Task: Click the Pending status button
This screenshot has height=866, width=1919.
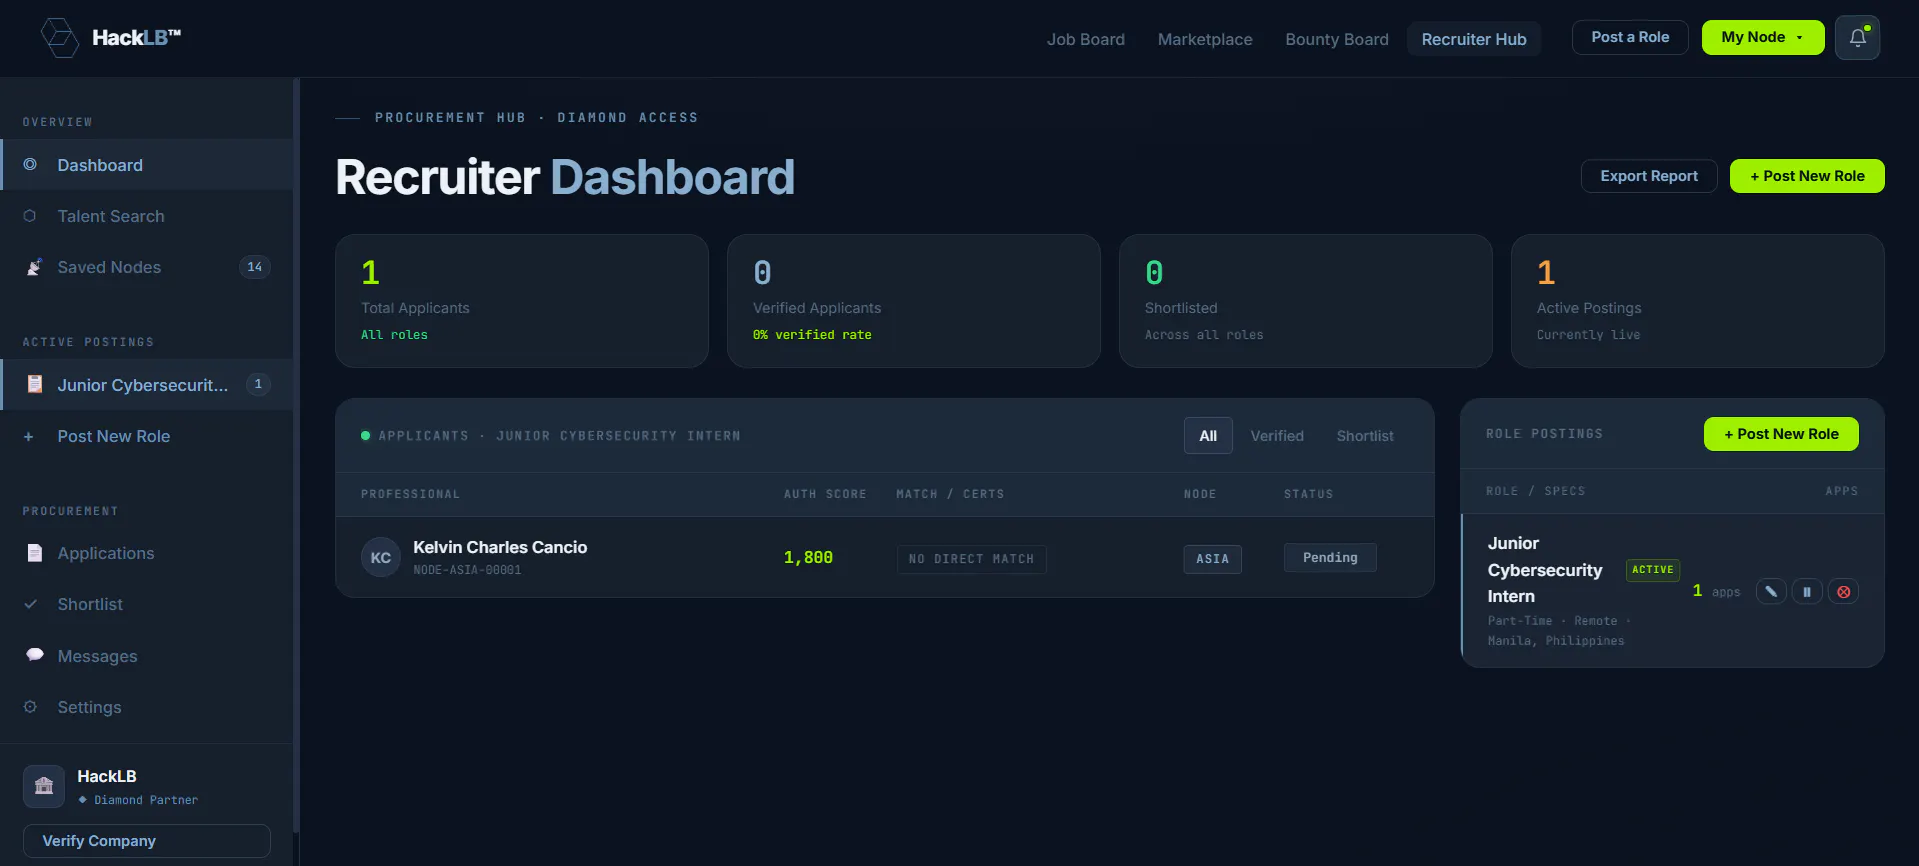Action: 1330,557
